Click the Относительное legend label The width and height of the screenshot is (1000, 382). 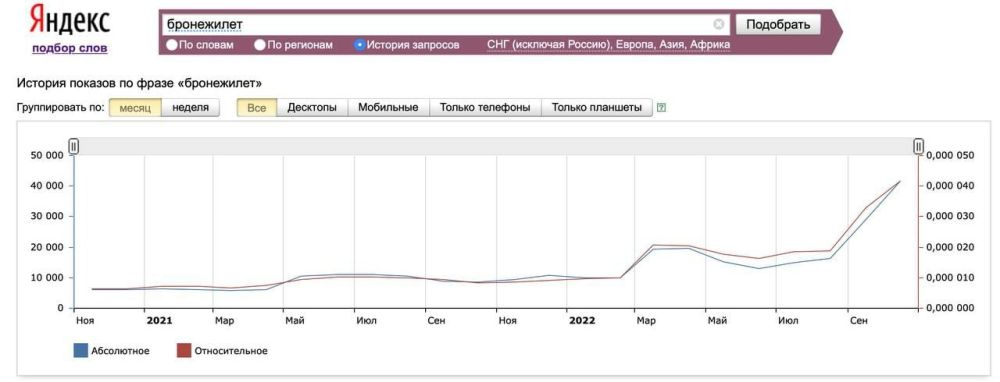(x=231, y=351)
